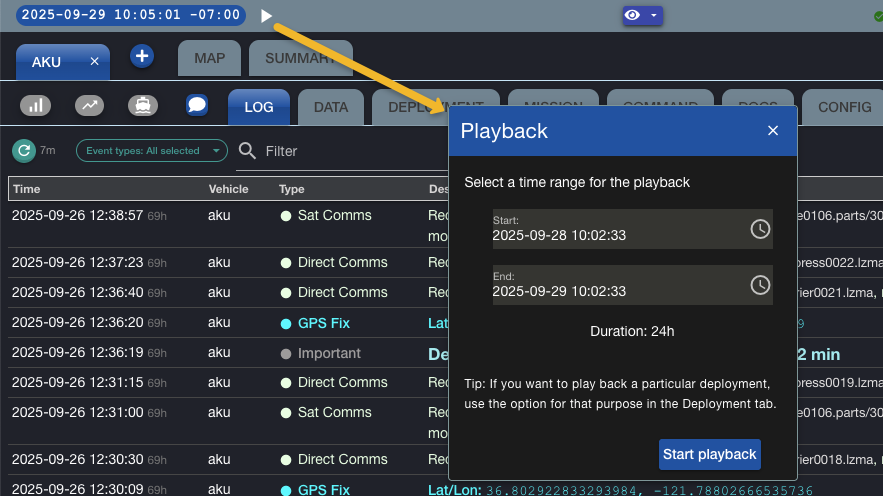Open clock picker for Start time
Viewport: 883px width, 496px height.
(x=760, y=229)
